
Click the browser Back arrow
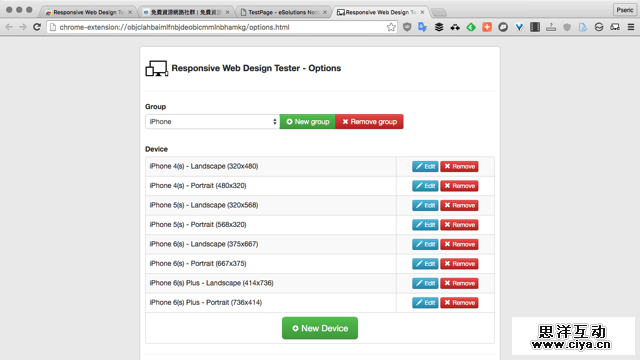pos(9,27)
